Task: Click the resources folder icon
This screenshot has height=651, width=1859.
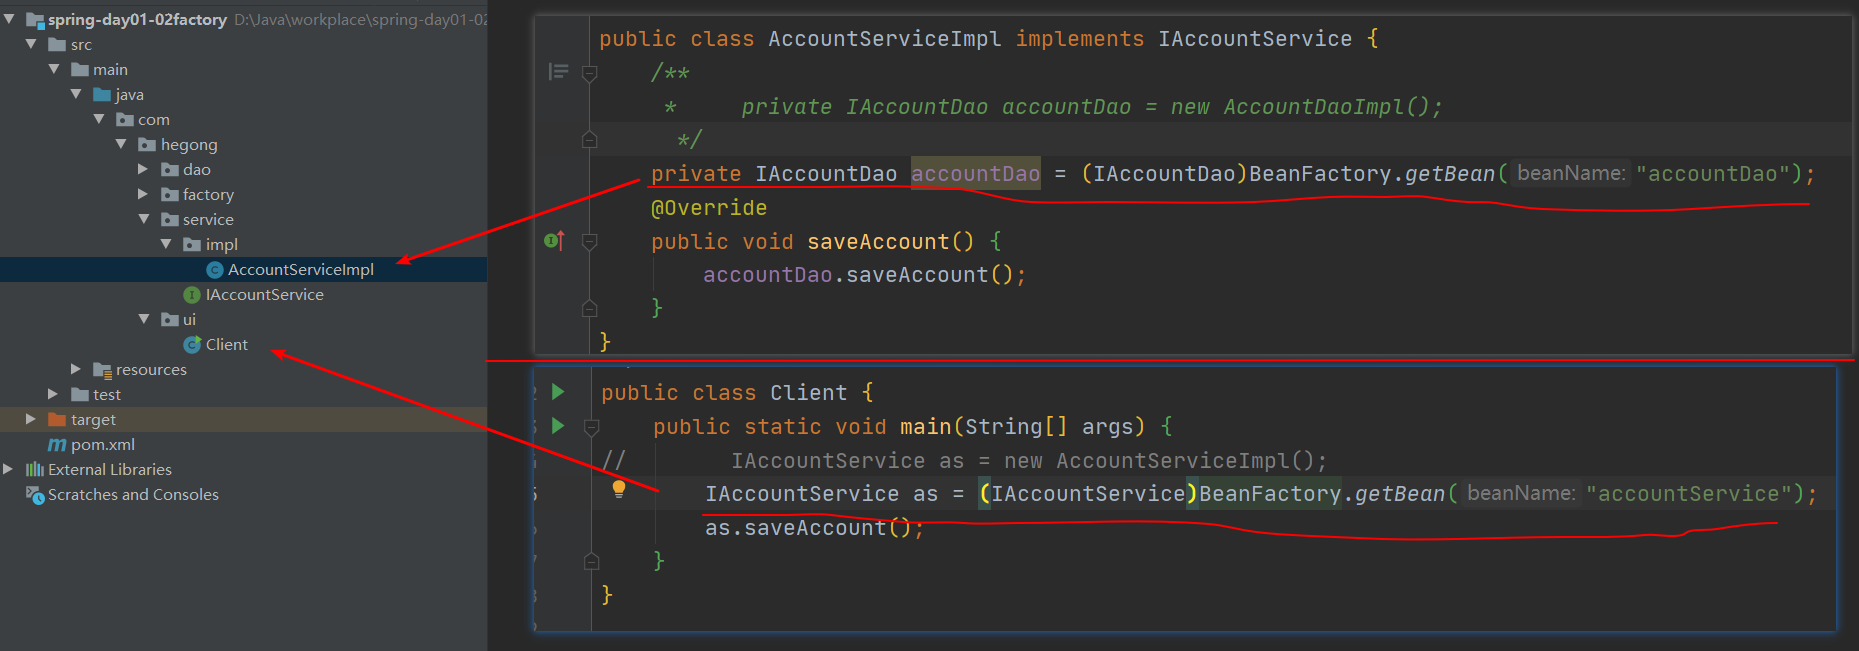Action: click(x=102, y=370)
